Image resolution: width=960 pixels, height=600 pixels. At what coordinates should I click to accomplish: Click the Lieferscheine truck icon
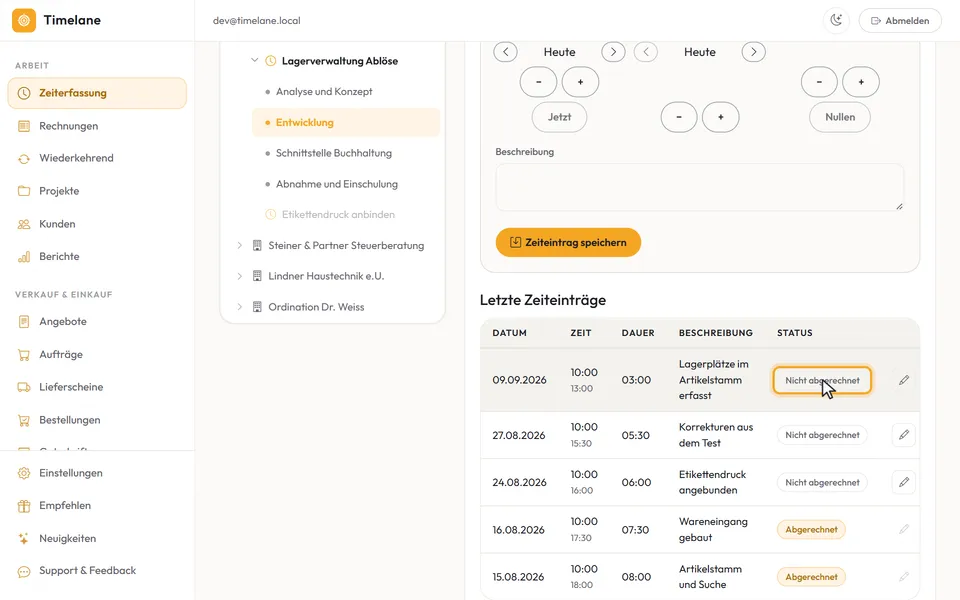coord(24,387)
